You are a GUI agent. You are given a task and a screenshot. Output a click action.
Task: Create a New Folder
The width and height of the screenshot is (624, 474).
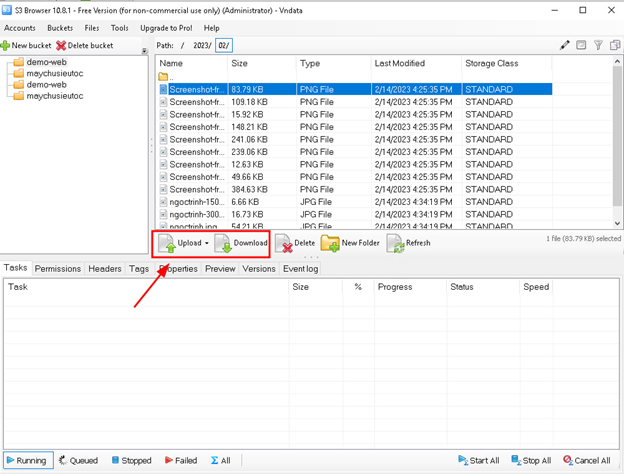[330, 243]
